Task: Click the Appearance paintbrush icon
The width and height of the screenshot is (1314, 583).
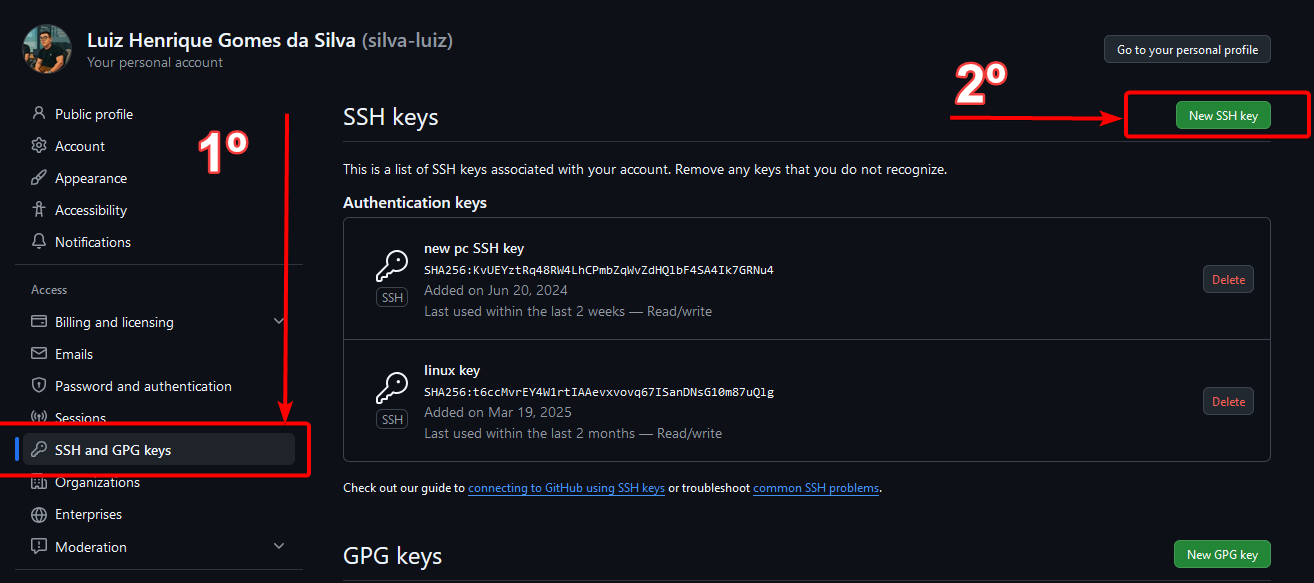Action: [x=39, y=178]
